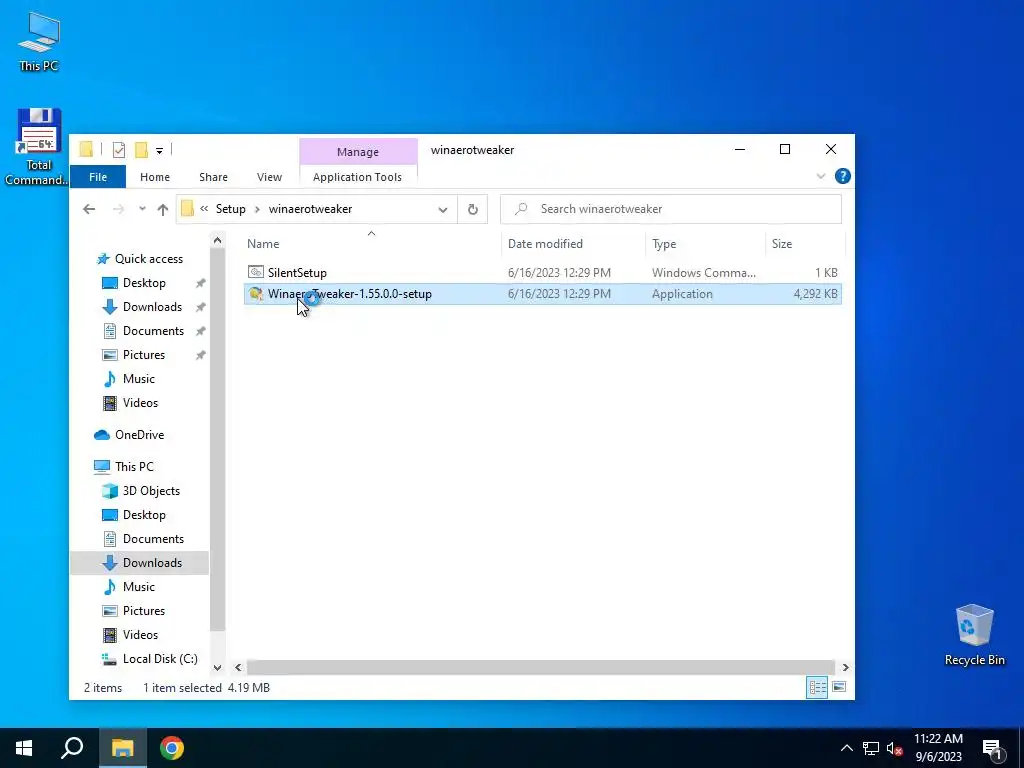Open Videos under Quick access

point(140,403)
